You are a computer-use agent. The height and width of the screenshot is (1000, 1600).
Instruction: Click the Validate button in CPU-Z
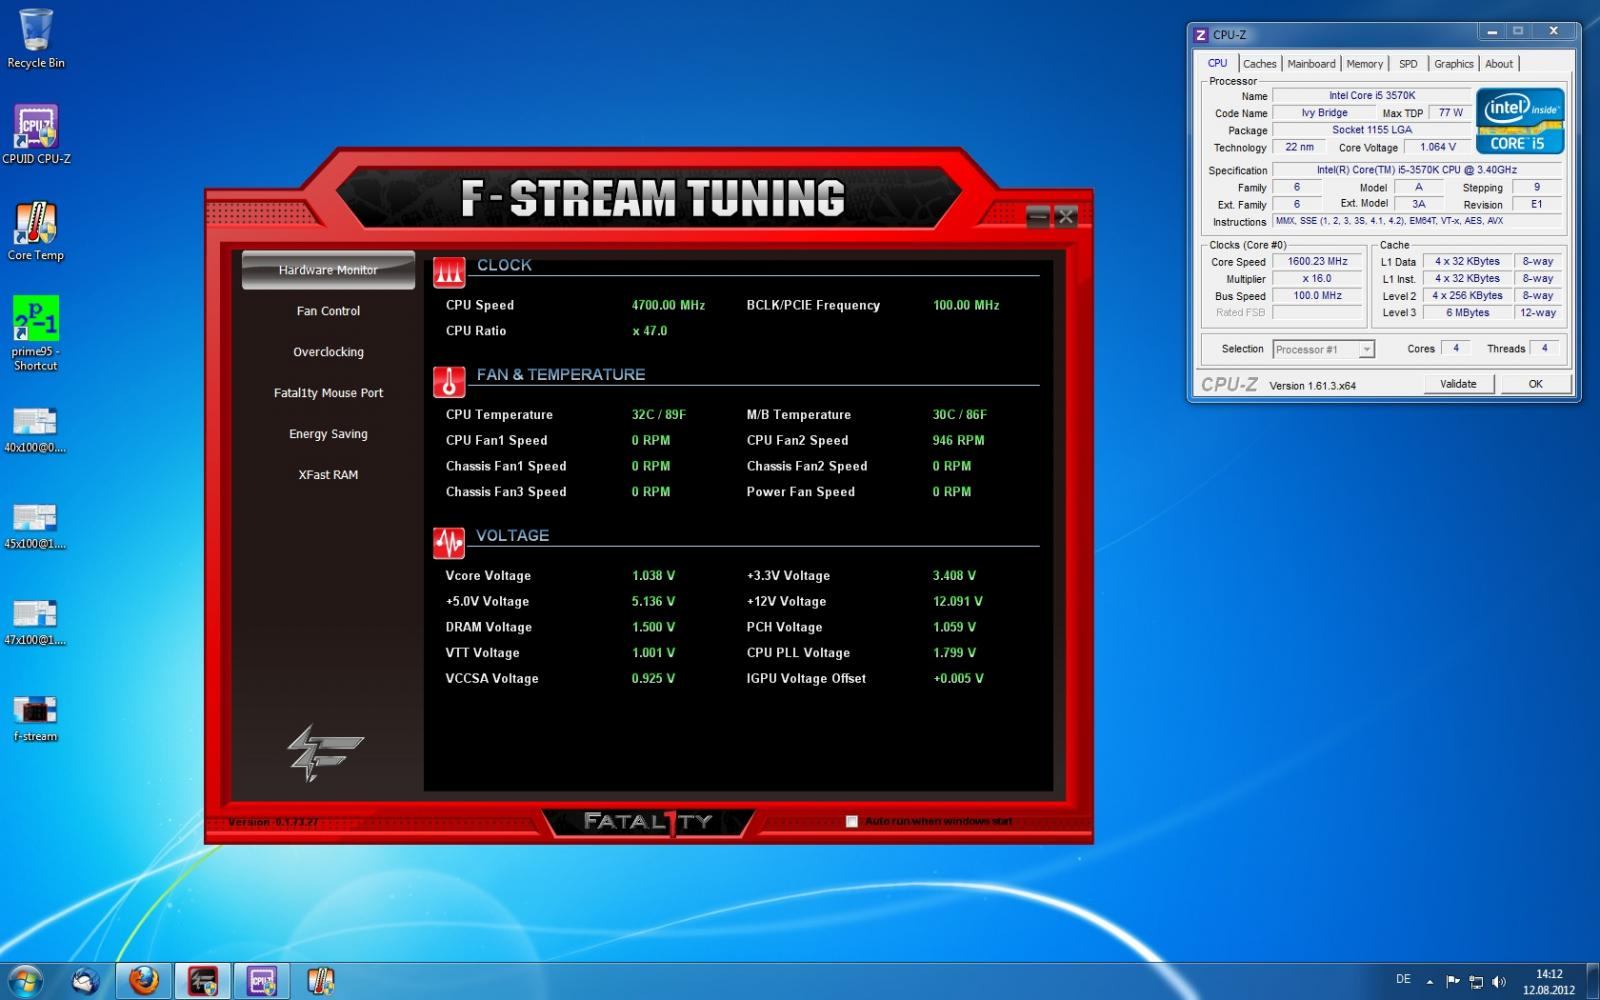pyautogui.click(x=1458, y=384)
